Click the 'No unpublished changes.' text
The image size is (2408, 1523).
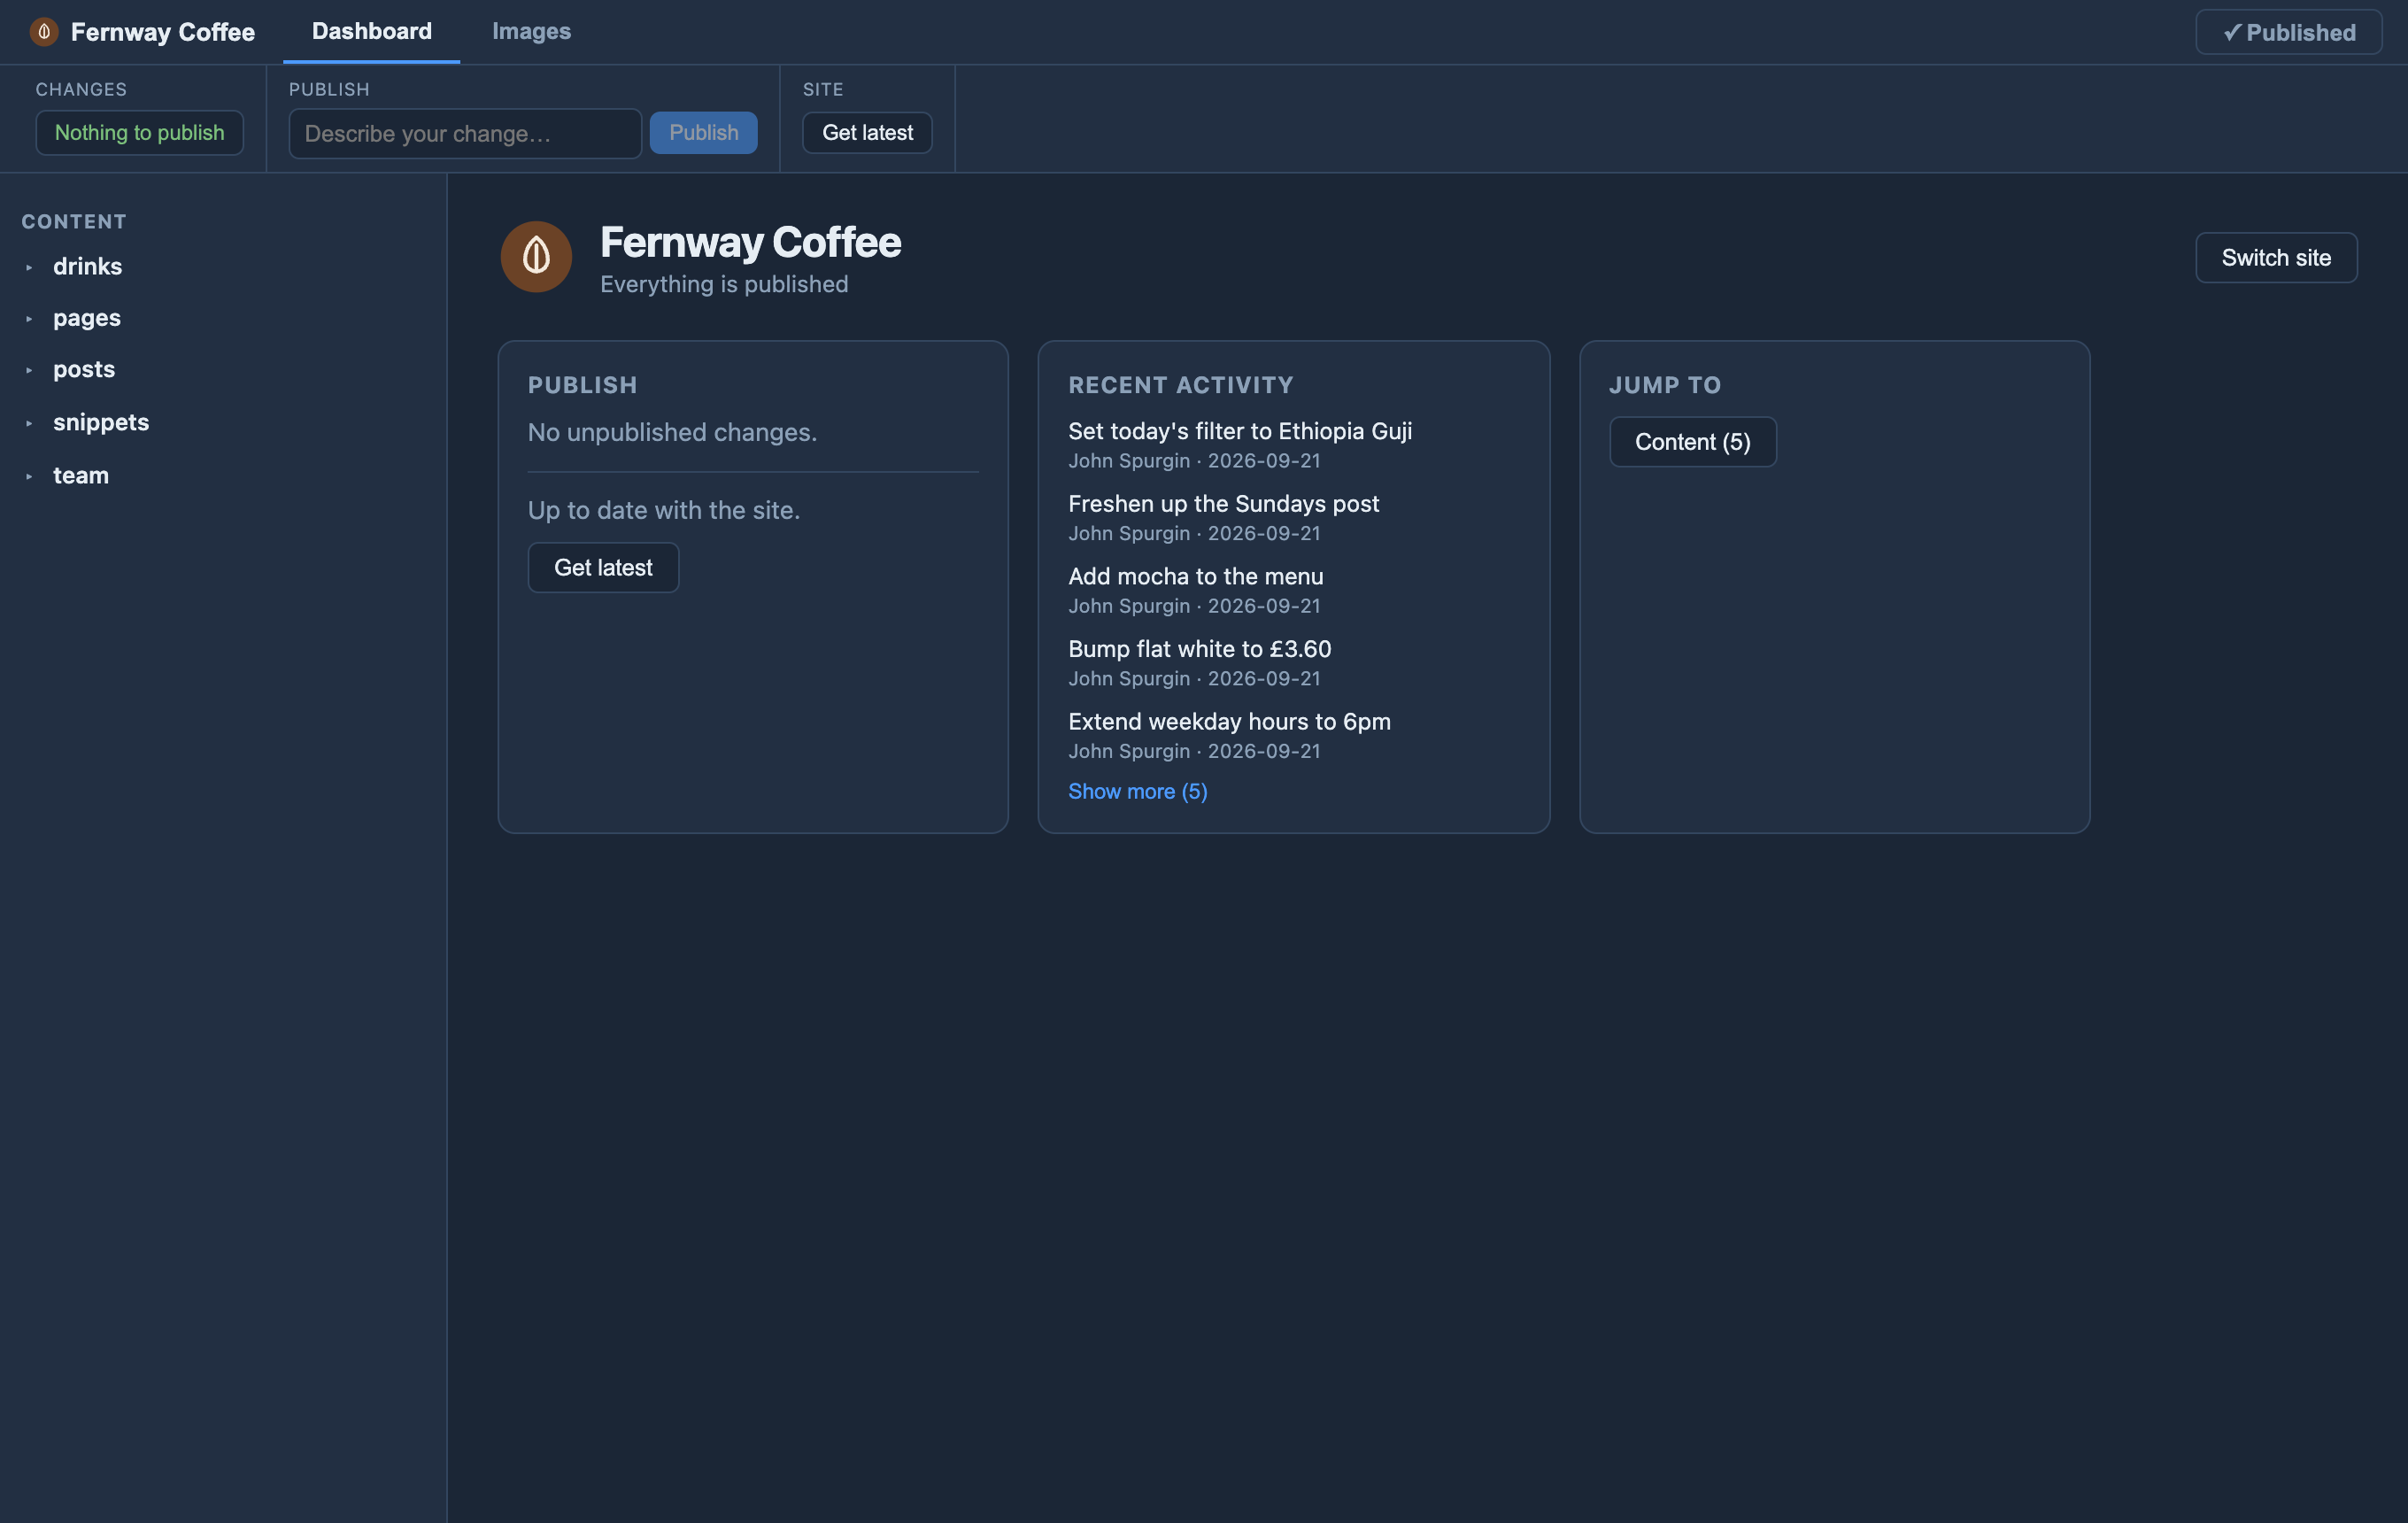pos(672,433)
